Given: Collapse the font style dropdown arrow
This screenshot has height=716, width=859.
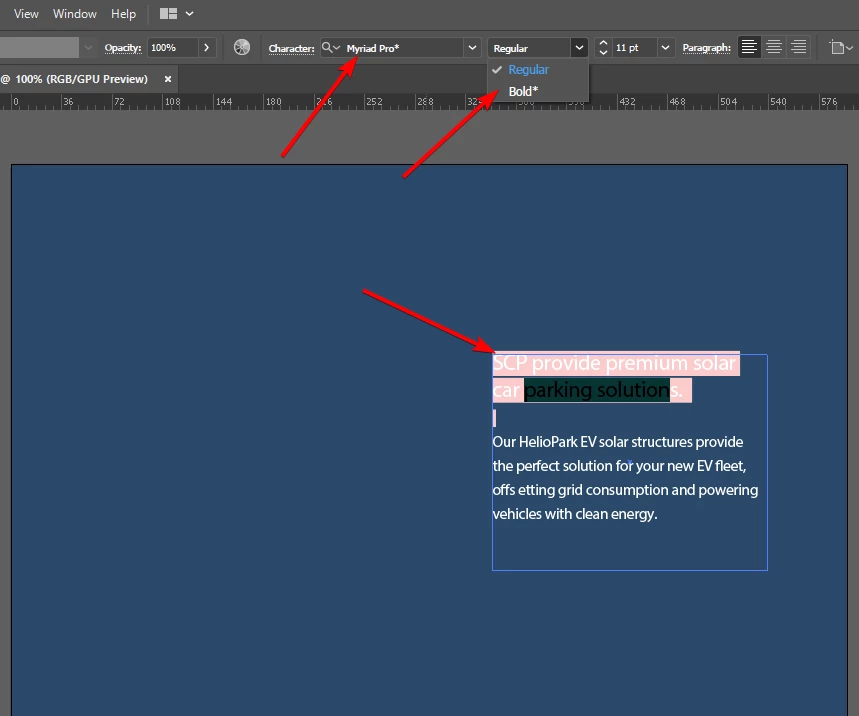Looking at the screenshot, I should point(579,48).
